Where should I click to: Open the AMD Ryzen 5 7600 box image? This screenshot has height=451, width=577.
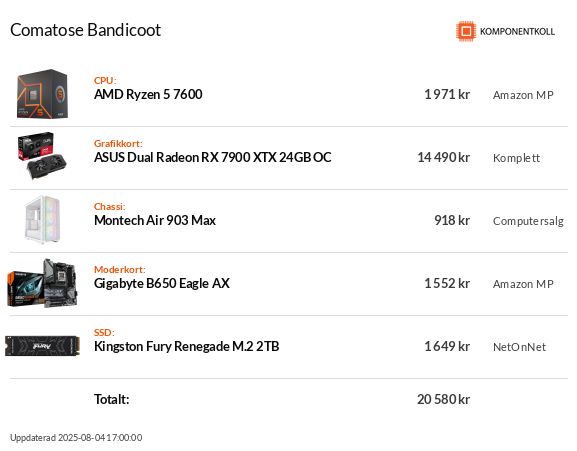click(x=42, y=94)
